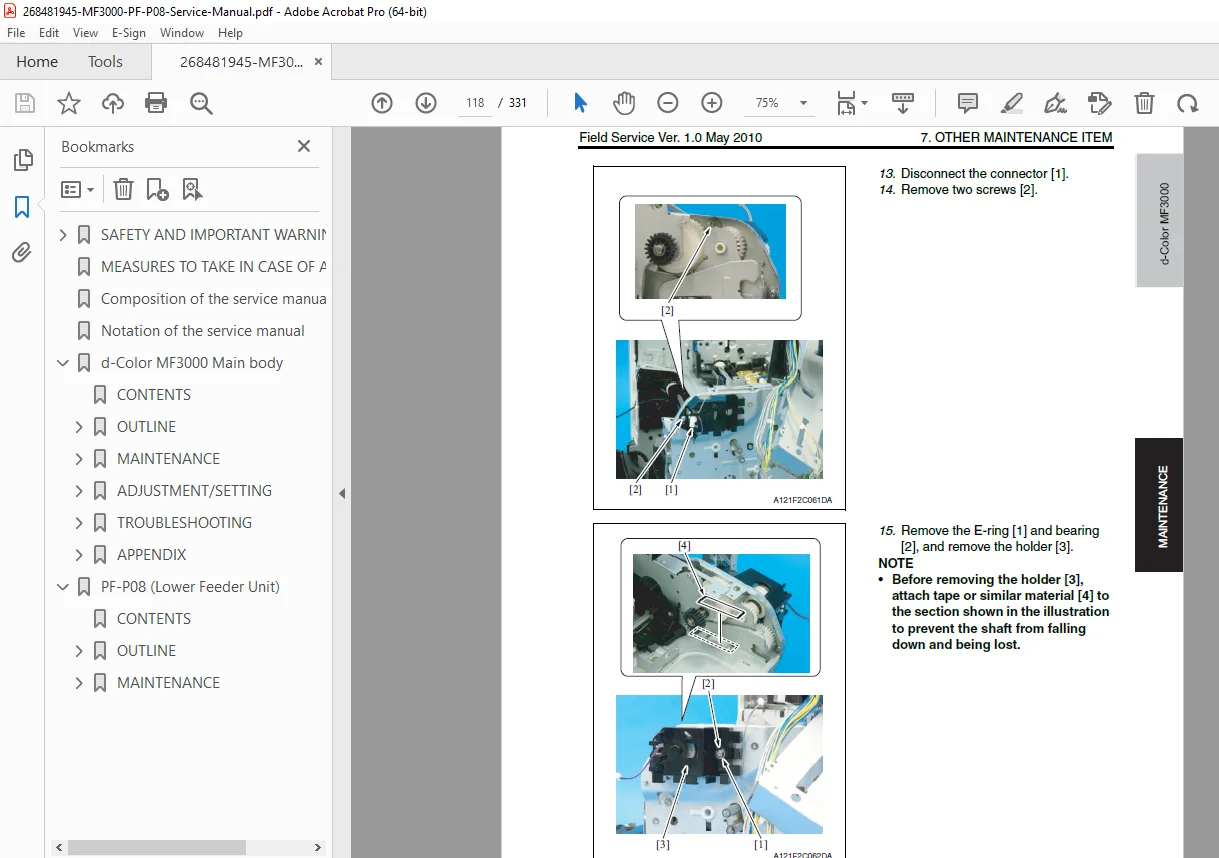Add a comment with the sticky note tool
Viewport: 1219px width, 858px height.
click(x=967, y=103)
